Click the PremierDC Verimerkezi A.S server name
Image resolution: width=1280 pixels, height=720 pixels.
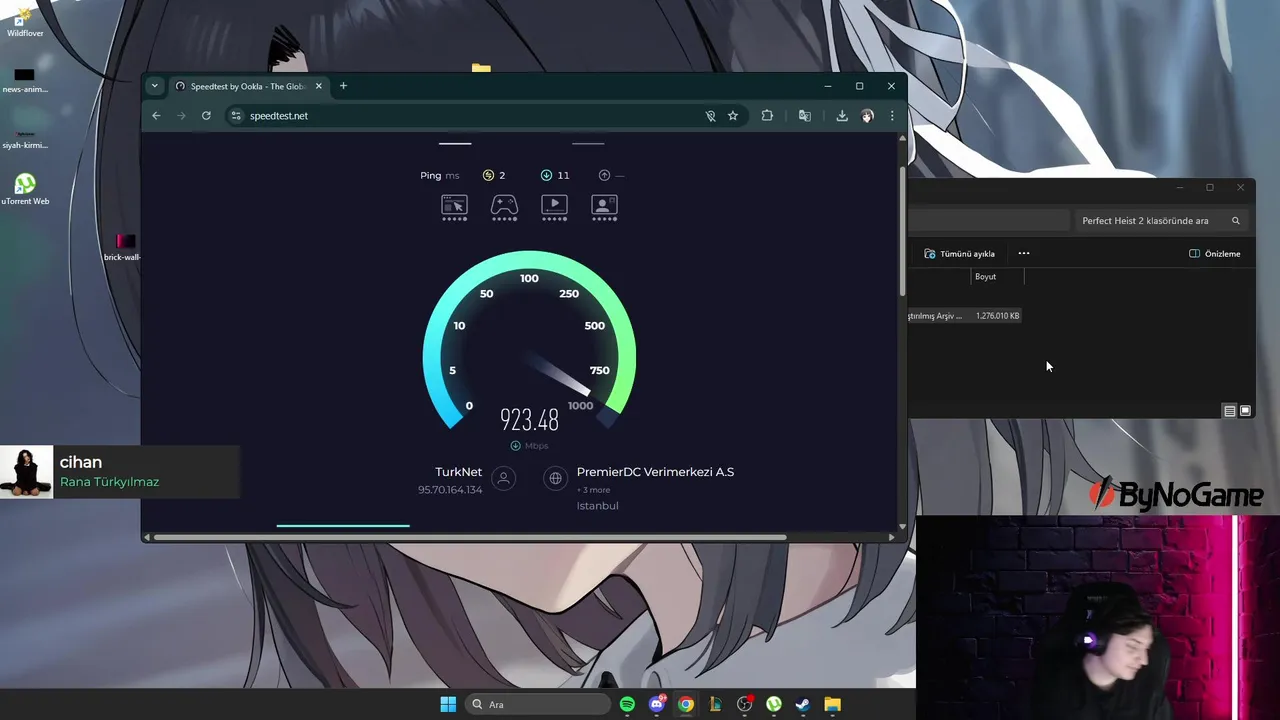[x=655, y=472]
